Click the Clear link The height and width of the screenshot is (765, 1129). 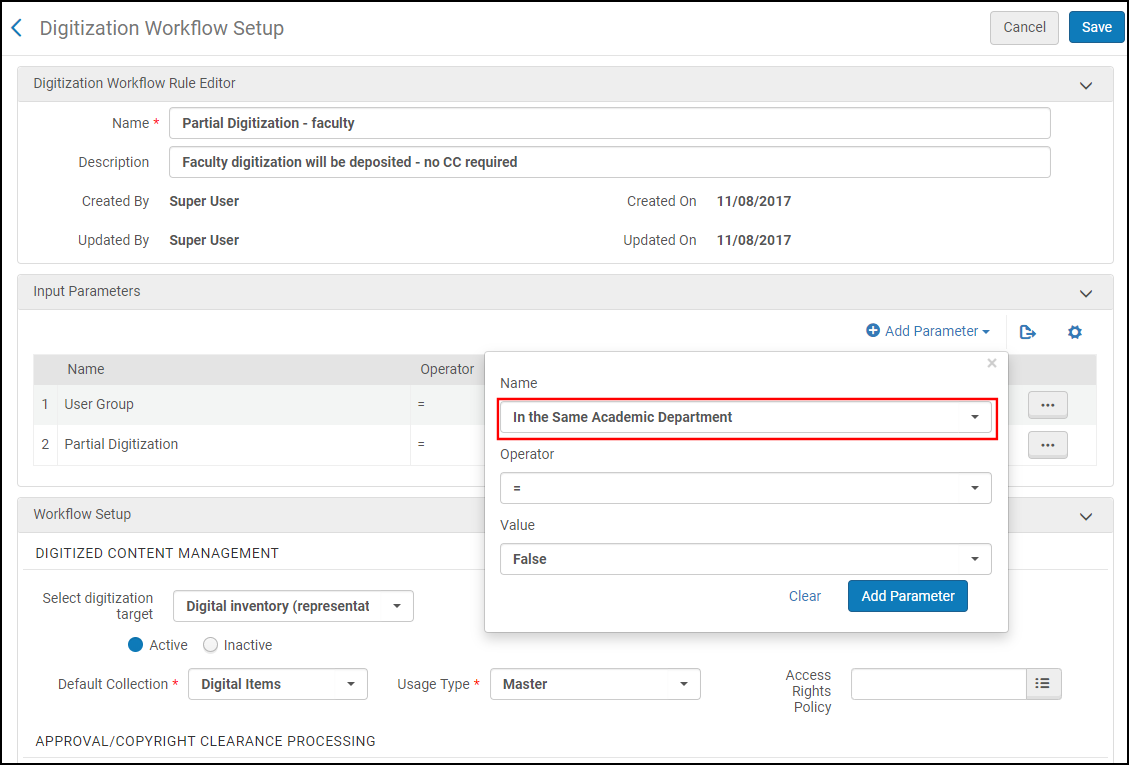tap(804, 596)
